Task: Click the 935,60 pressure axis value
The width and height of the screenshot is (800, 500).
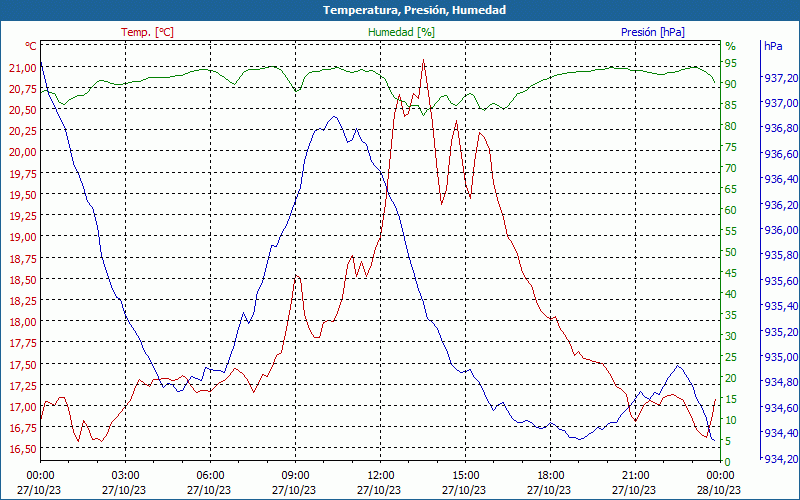Action: 781,281
